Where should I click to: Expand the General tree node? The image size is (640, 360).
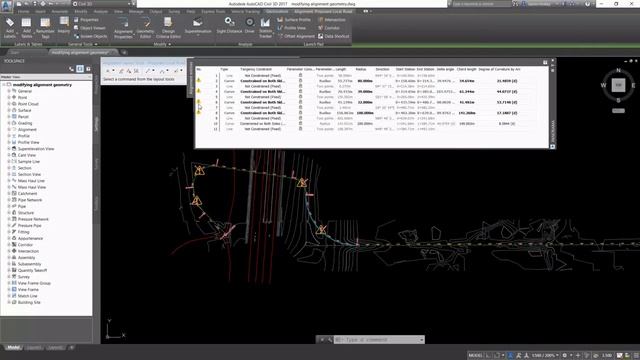tap(9, 91)
